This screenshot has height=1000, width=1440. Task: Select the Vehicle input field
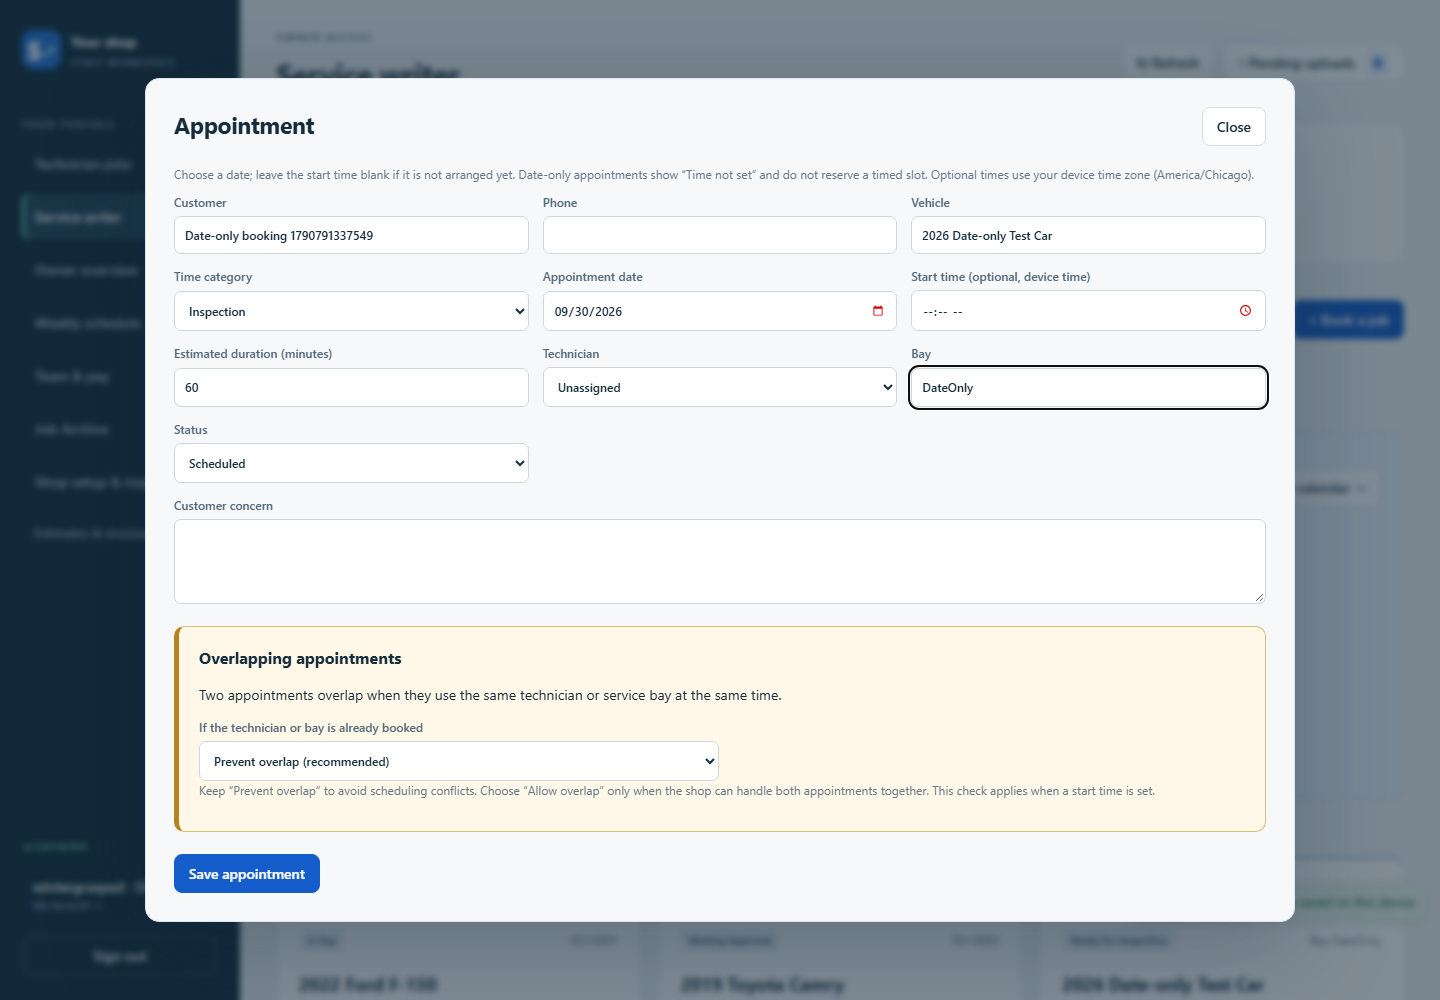tap(1088, 235)
